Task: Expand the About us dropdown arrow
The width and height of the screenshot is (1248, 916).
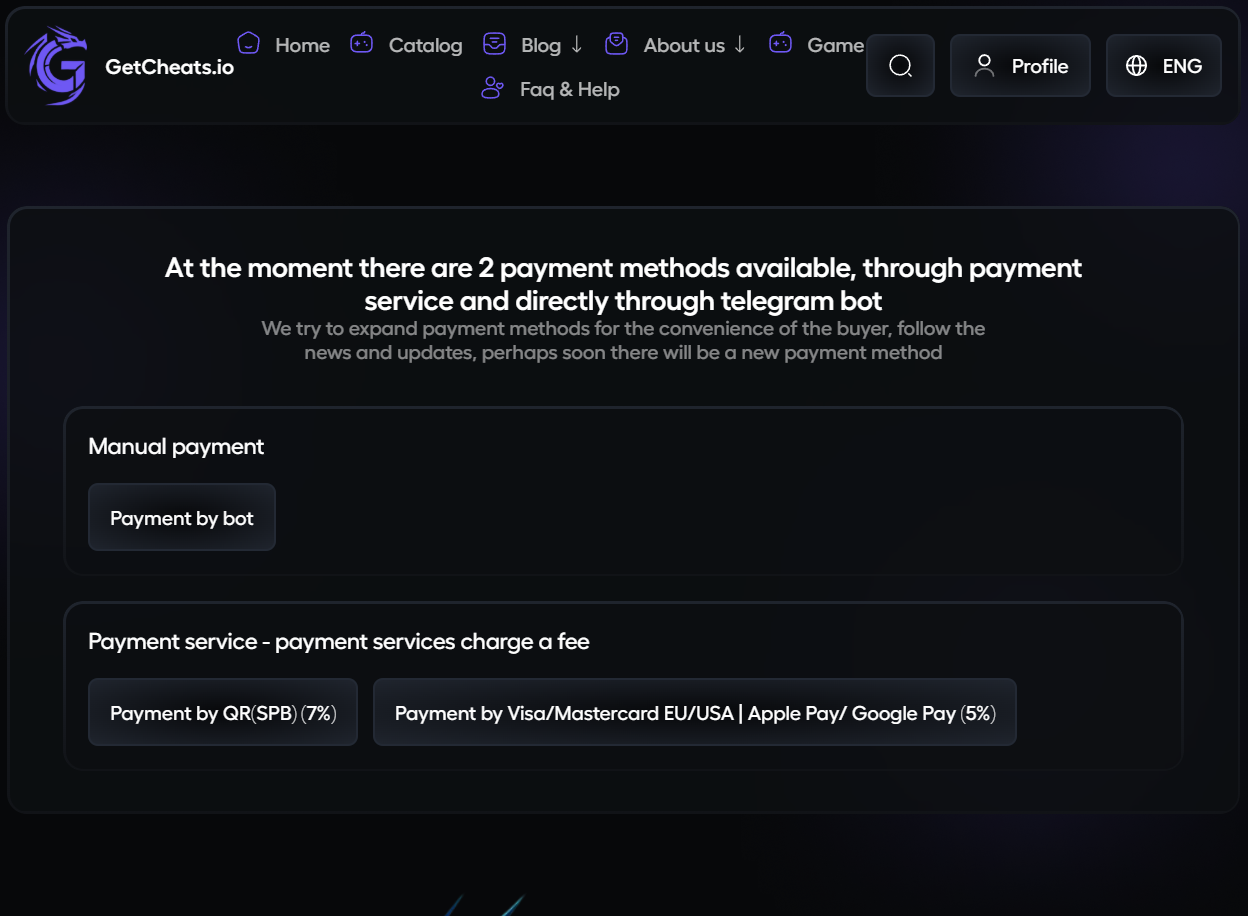Action: 740,45
